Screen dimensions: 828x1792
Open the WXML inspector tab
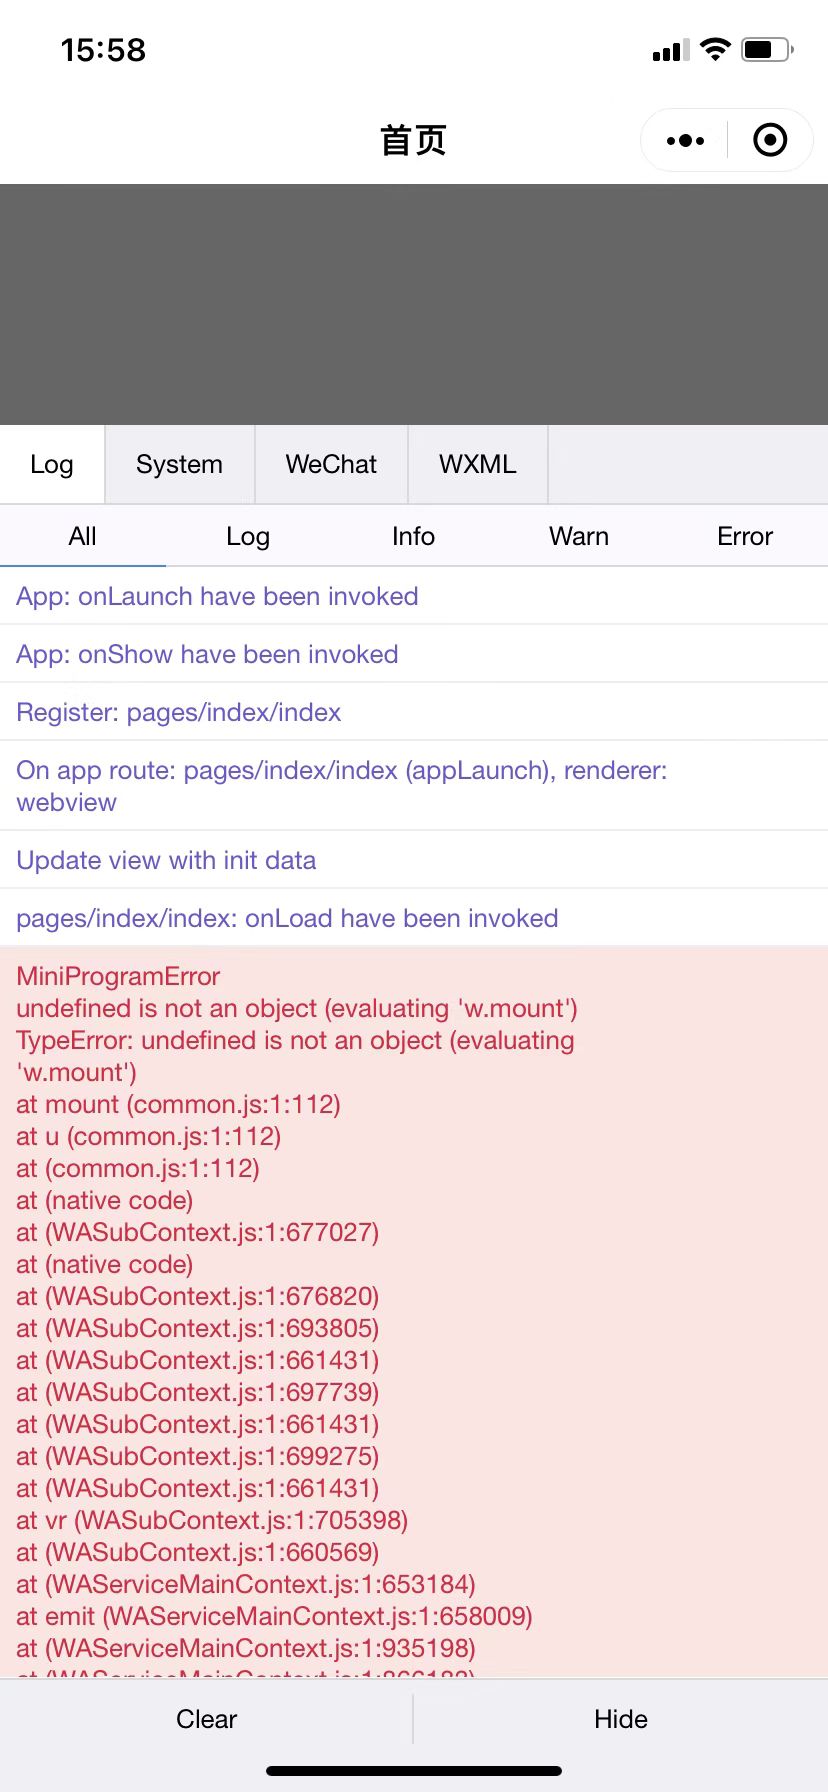click(477, 464)
